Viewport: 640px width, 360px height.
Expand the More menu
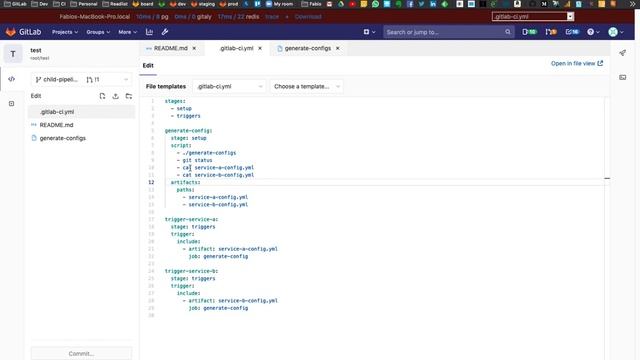coord(127,32)
